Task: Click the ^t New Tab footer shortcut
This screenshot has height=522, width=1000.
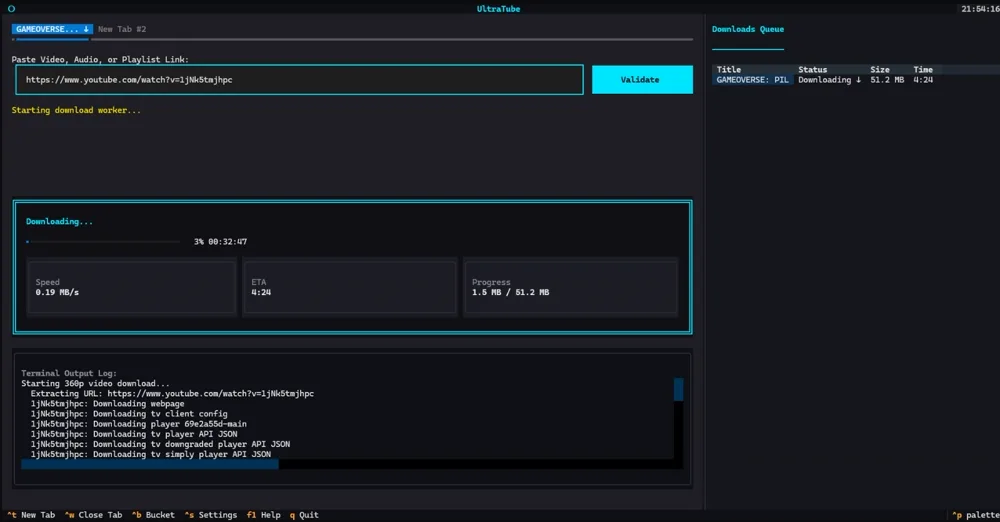Action: (x=31, y=515)
